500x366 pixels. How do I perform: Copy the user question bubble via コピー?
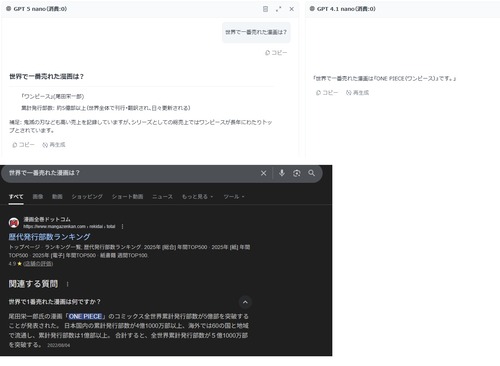(x=276, y=53)
